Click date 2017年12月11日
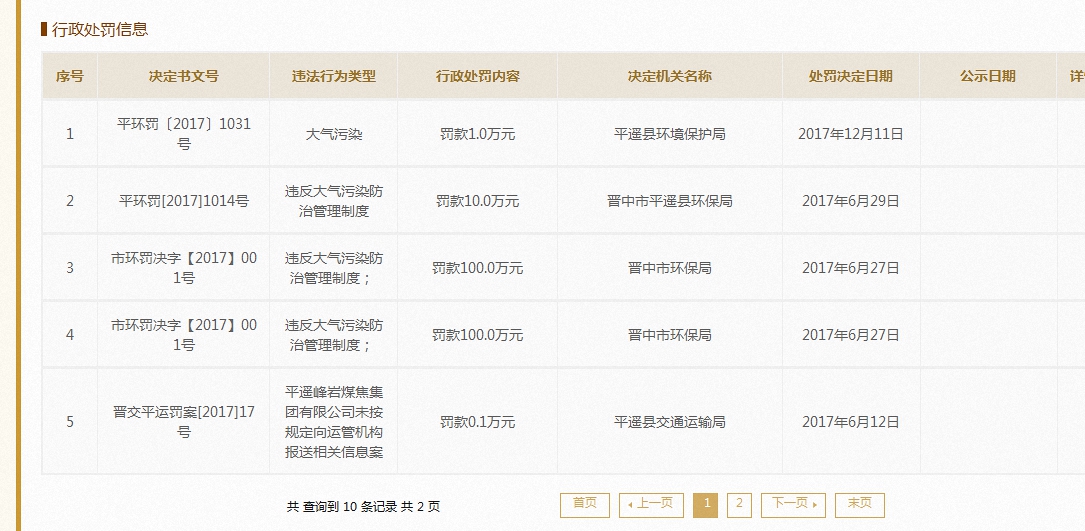 tap(850, 134)
